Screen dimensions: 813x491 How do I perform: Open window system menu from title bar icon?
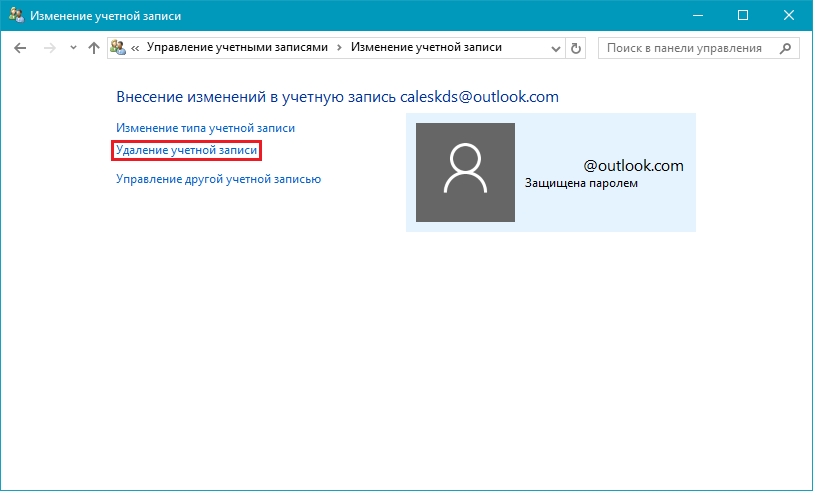pos(14,15)
